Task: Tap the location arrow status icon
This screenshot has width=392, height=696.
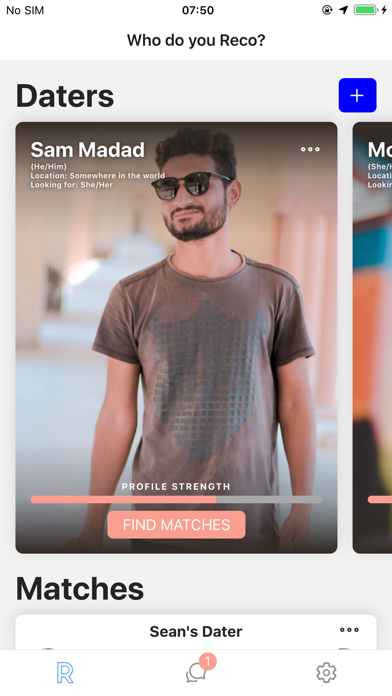Action: tap(343, 10)
